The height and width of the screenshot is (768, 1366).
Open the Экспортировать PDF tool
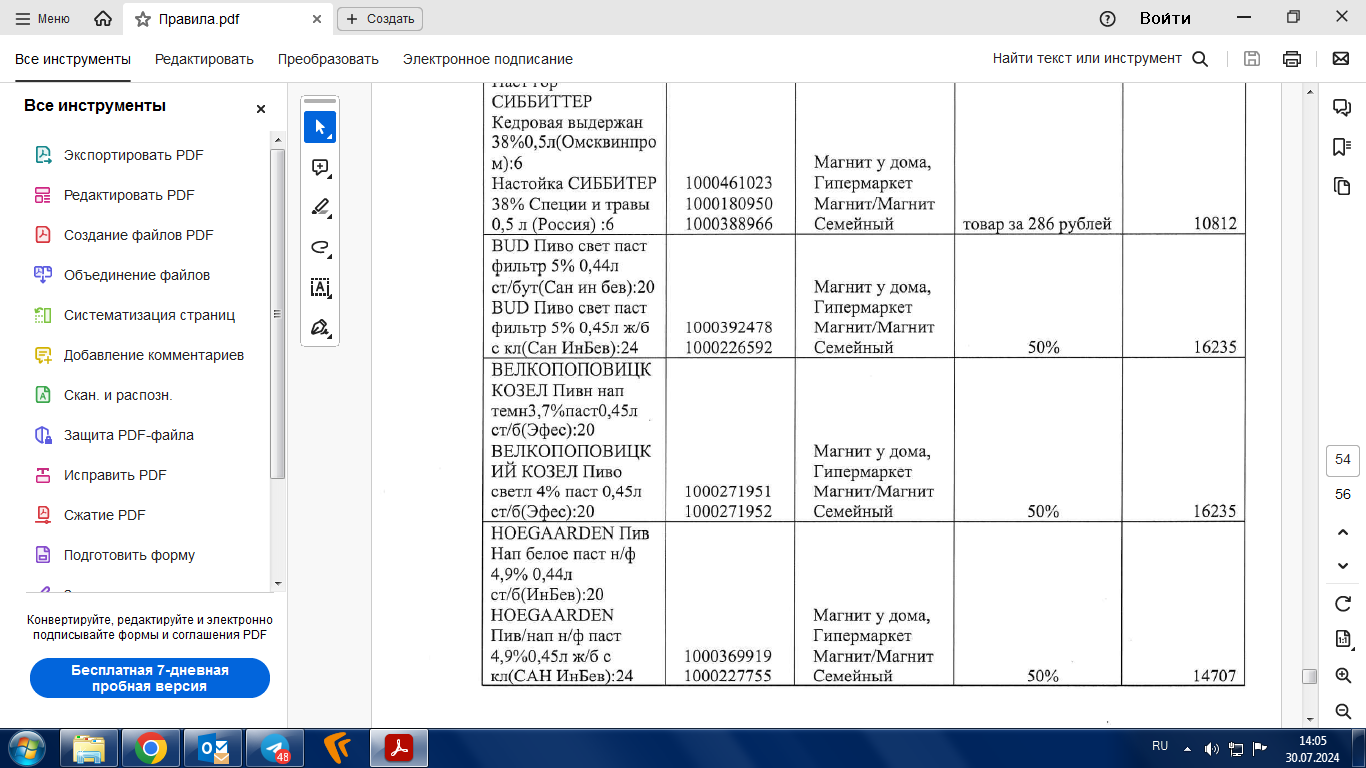[x=134, y=155]
